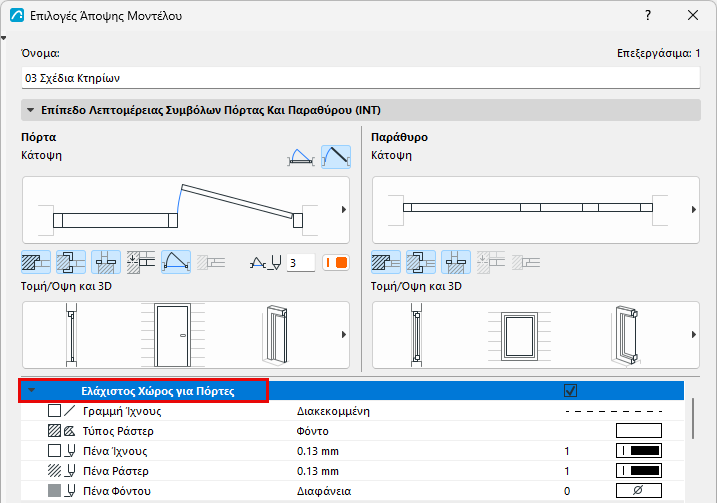Viewport: 717px width, 503px height.
Task: Toggle the first window wall hatch icon
Action: [386, 262]
